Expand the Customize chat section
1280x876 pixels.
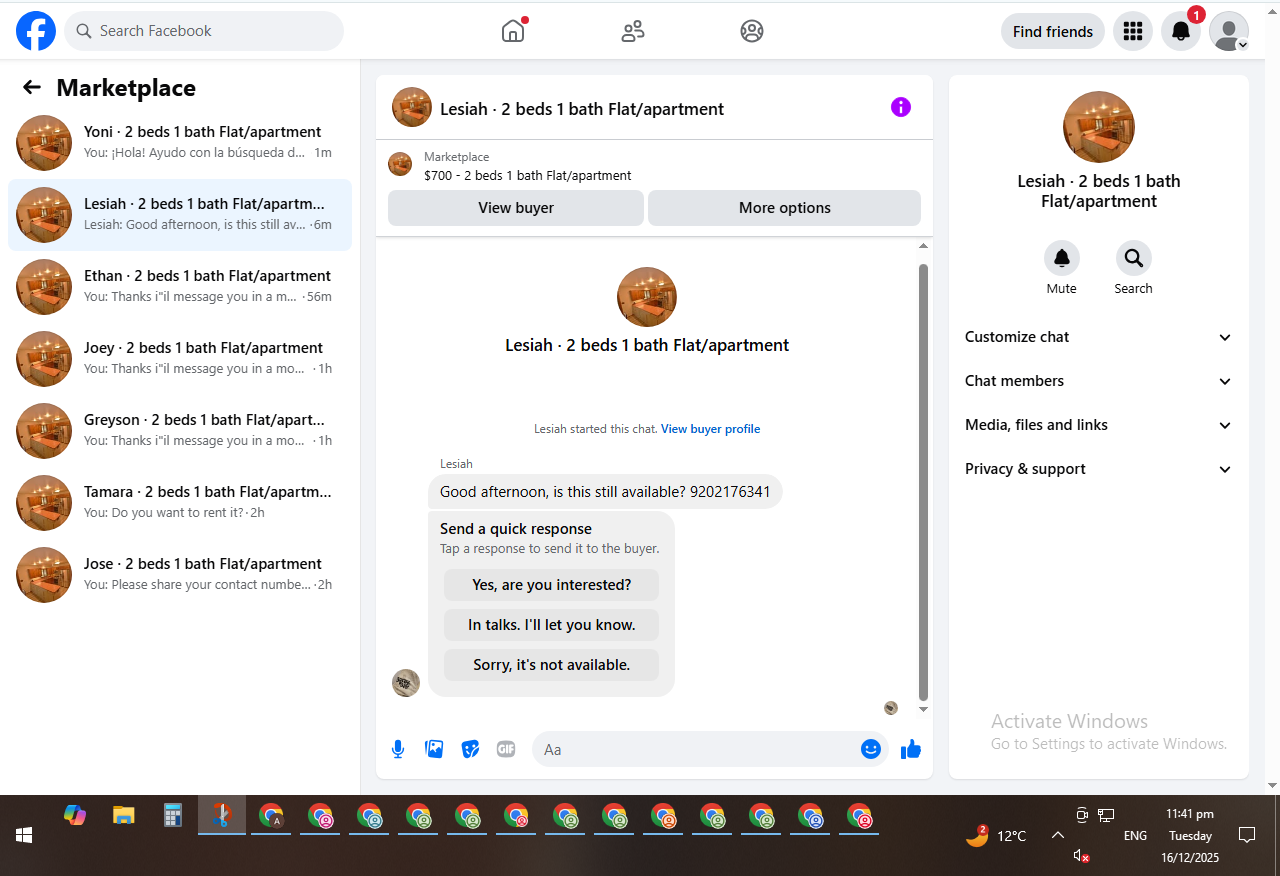pyautogui.click(x=1099, y=337)
